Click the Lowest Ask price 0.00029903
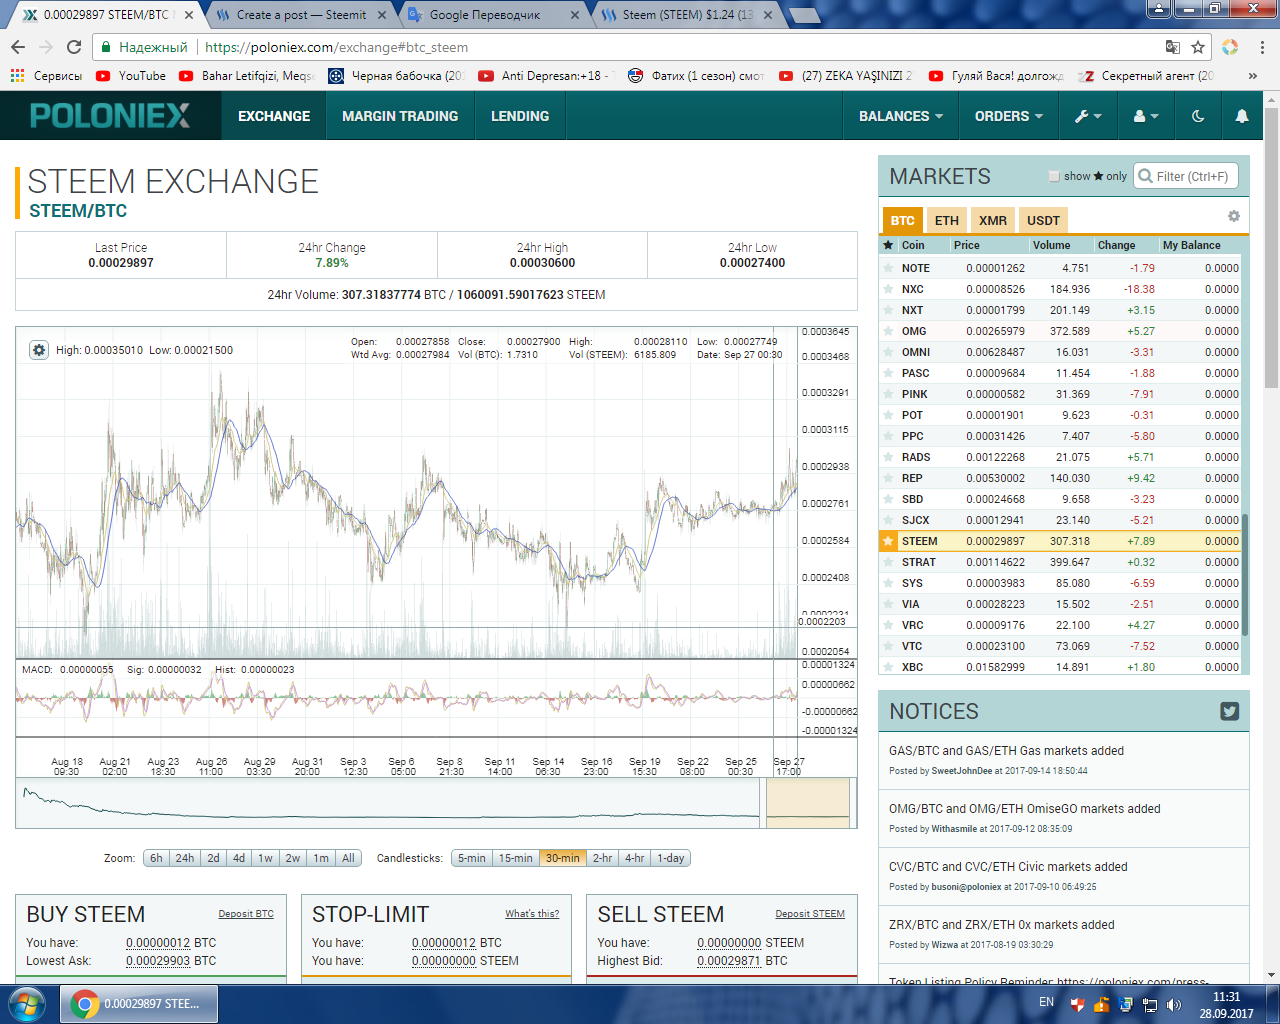 [x=158, y=960]
